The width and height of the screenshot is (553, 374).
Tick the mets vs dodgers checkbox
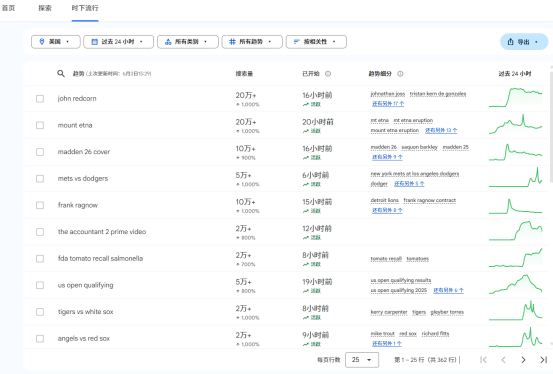40,179
